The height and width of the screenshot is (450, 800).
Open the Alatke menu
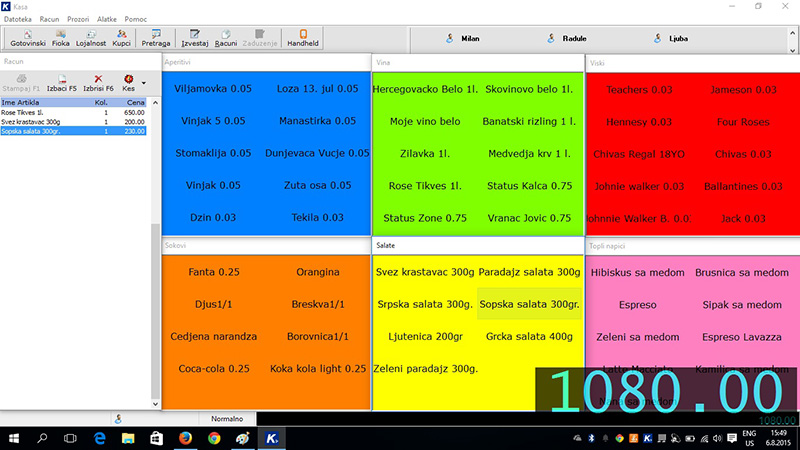pos(107,19)
